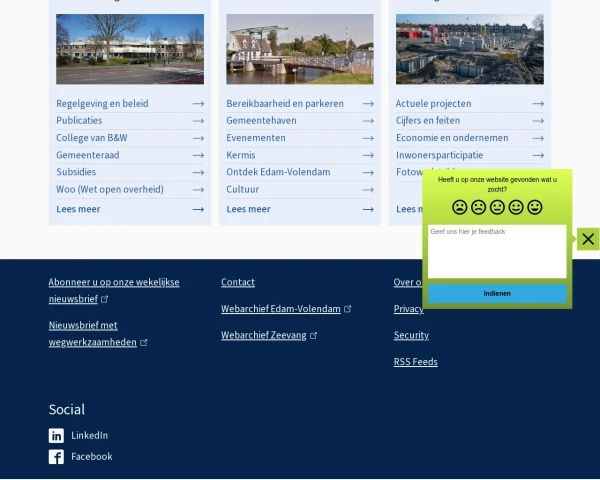The image size is (600, 480).
Task: Click arrow beside Actuele projecten
Action: [538, 104]
